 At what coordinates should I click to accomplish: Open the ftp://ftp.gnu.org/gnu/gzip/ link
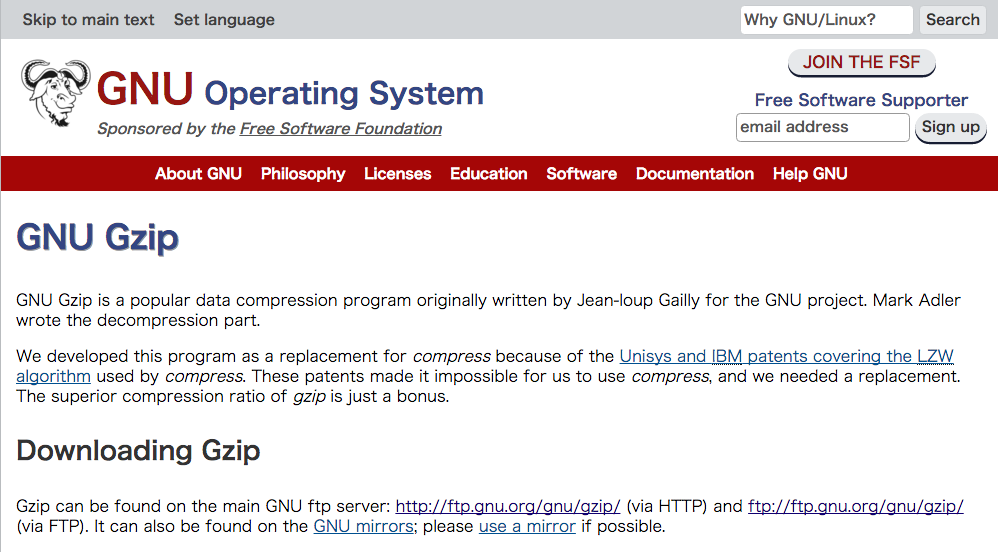(x=855, y=507)
